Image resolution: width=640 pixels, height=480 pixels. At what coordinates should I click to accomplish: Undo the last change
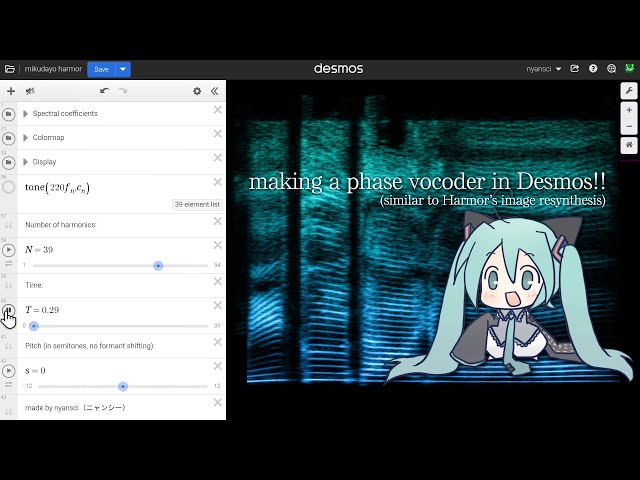click(x=105, y=91)
